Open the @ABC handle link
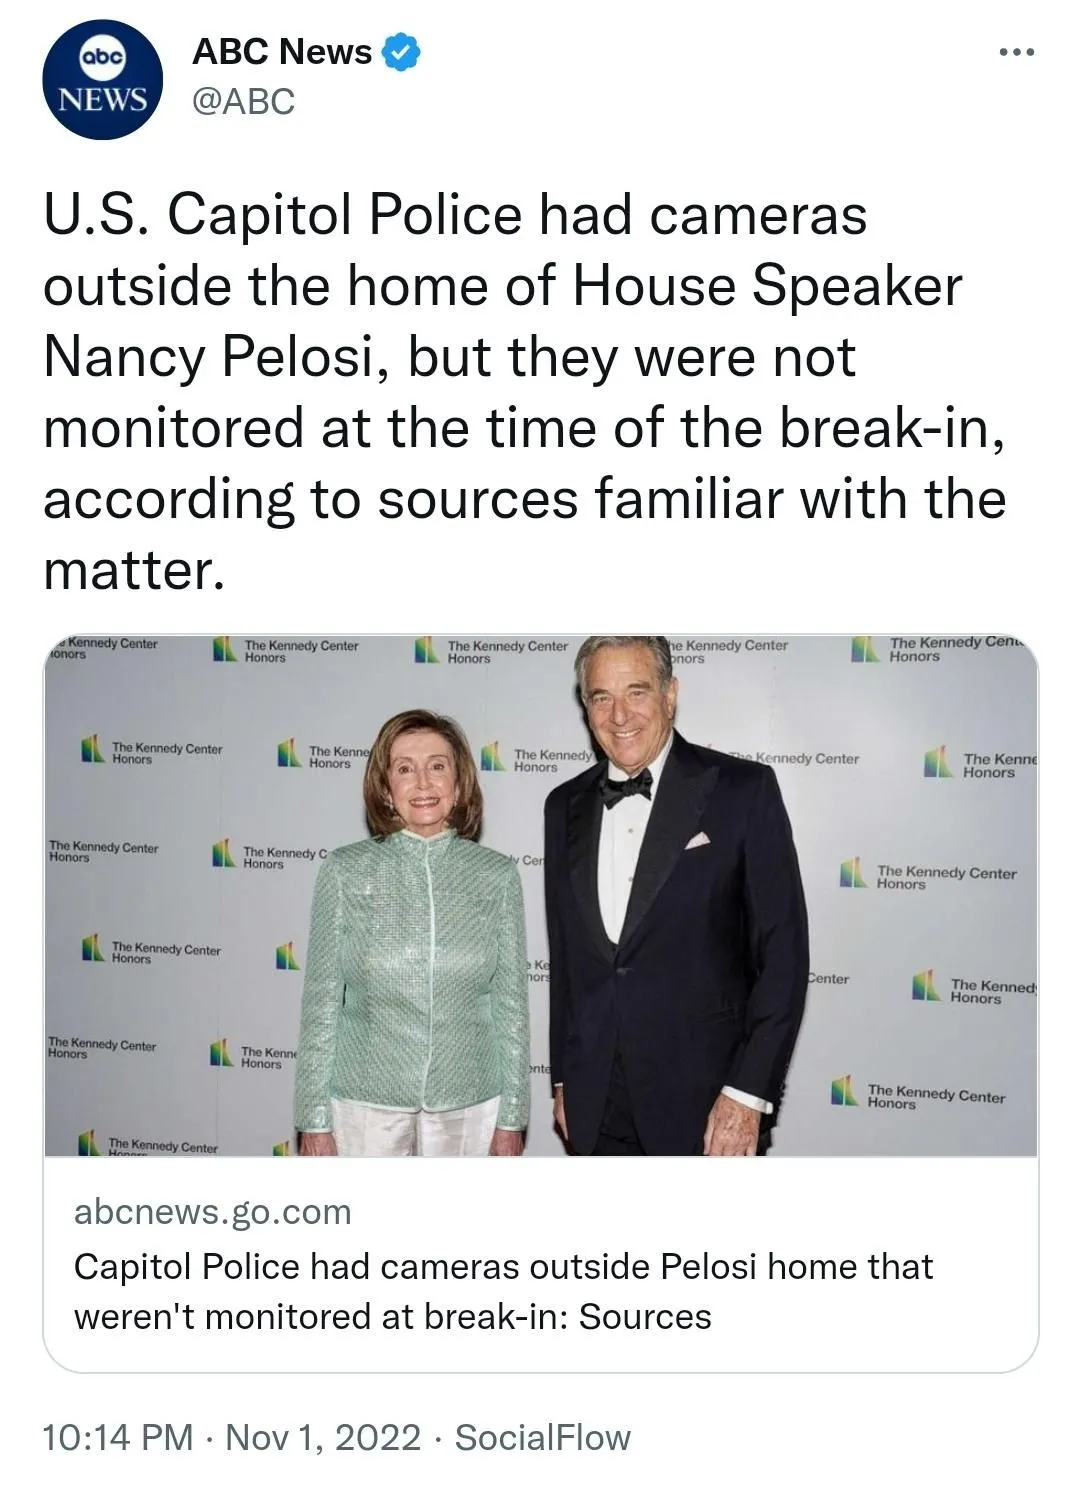 click(x=243, y=101)
